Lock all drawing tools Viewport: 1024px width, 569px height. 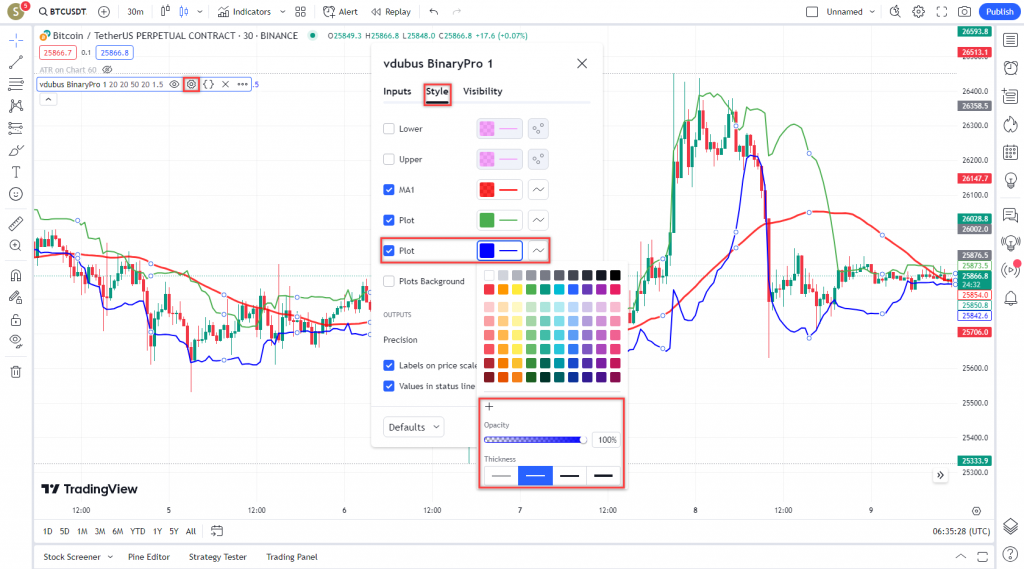(16, 320)
